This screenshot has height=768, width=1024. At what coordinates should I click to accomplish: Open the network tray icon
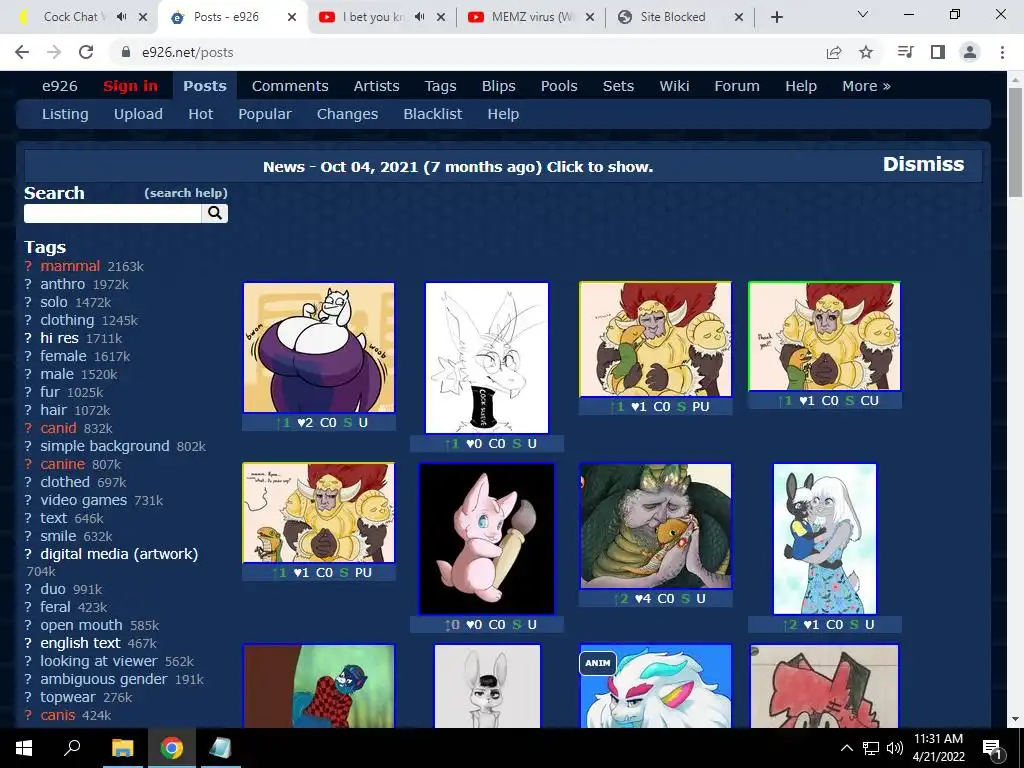(x=871, y=748)
